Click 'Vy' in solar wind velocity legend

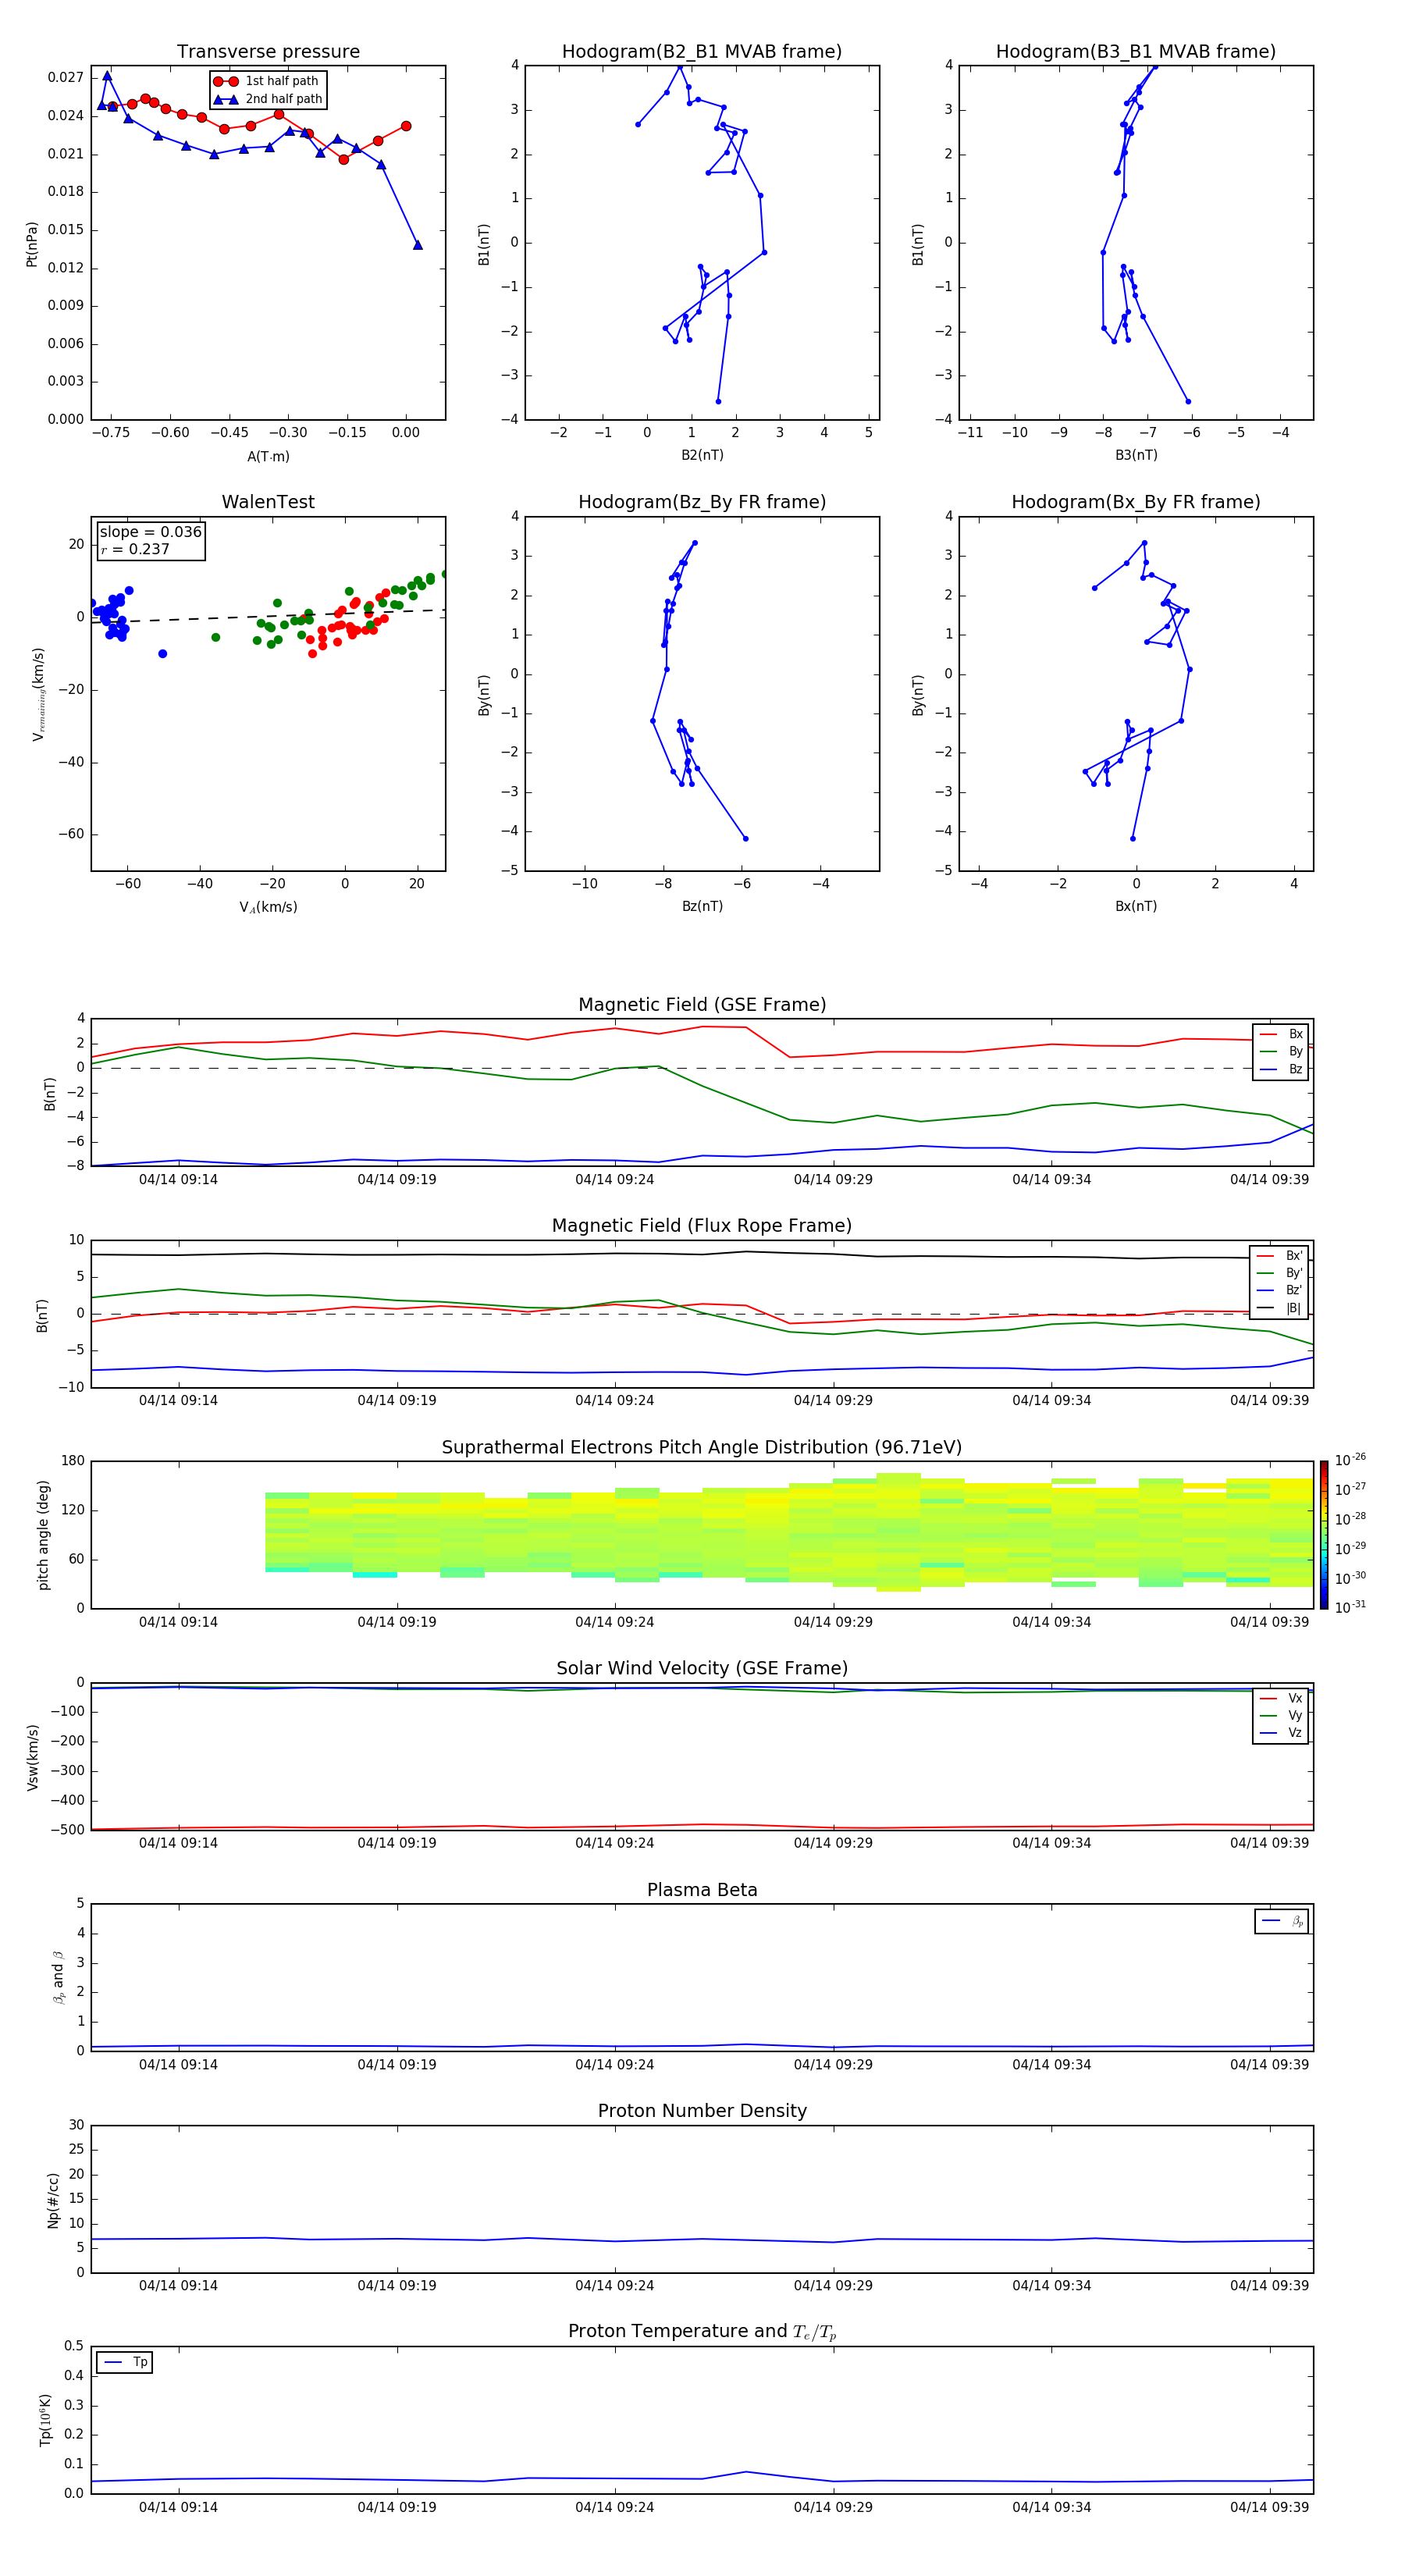tap(1295, 1715)
